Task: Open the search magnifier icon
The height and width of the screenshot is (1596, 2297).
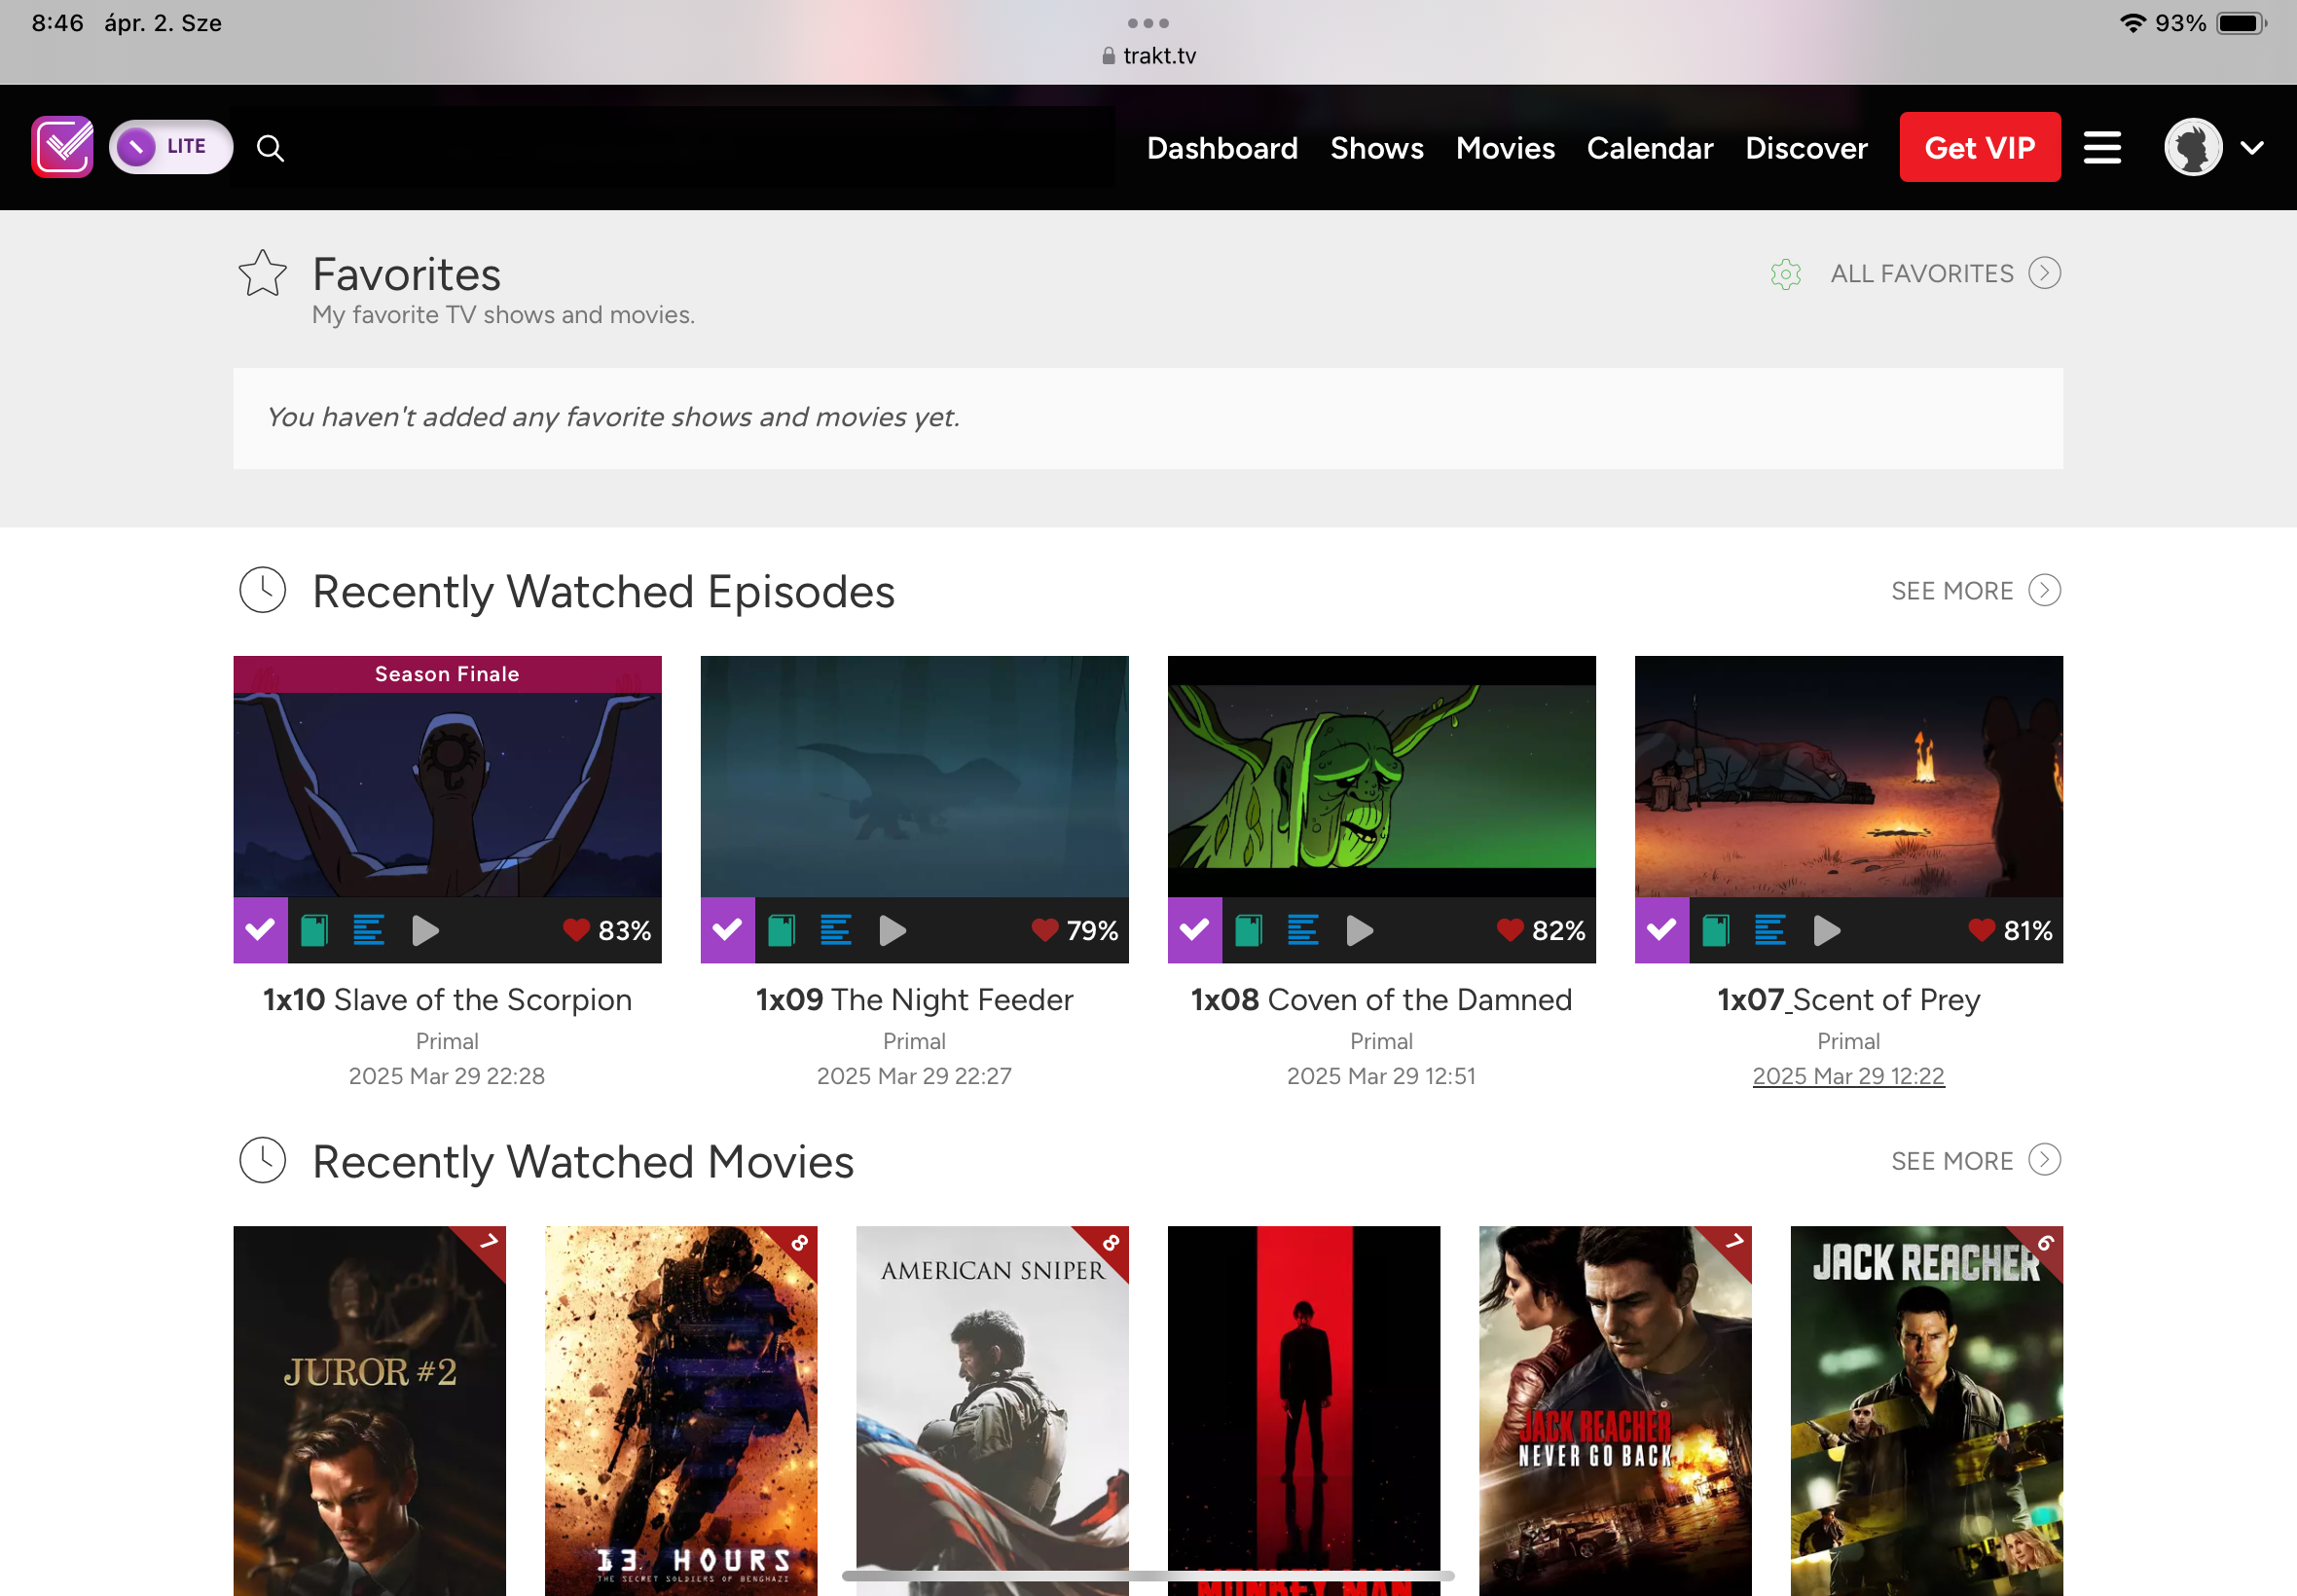Action: 270,148
